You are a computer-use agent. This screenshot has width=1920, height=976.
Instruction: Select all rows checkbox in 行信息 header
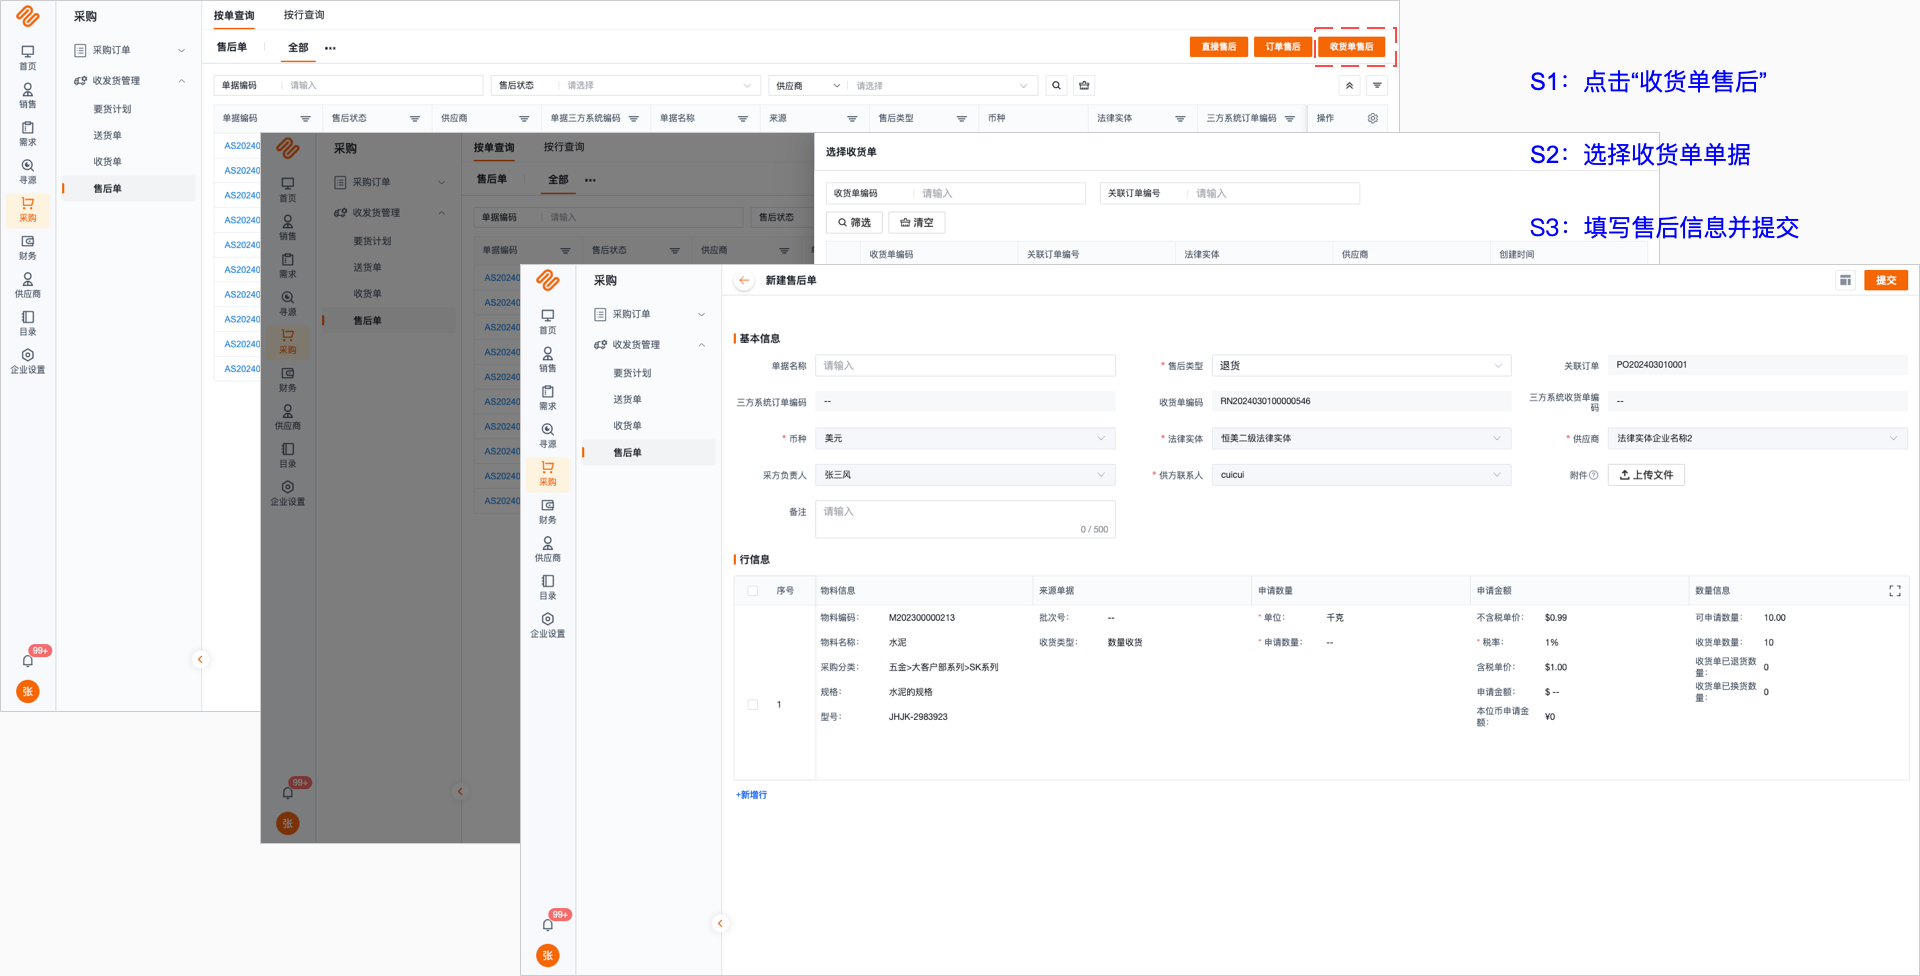point(753,591)
